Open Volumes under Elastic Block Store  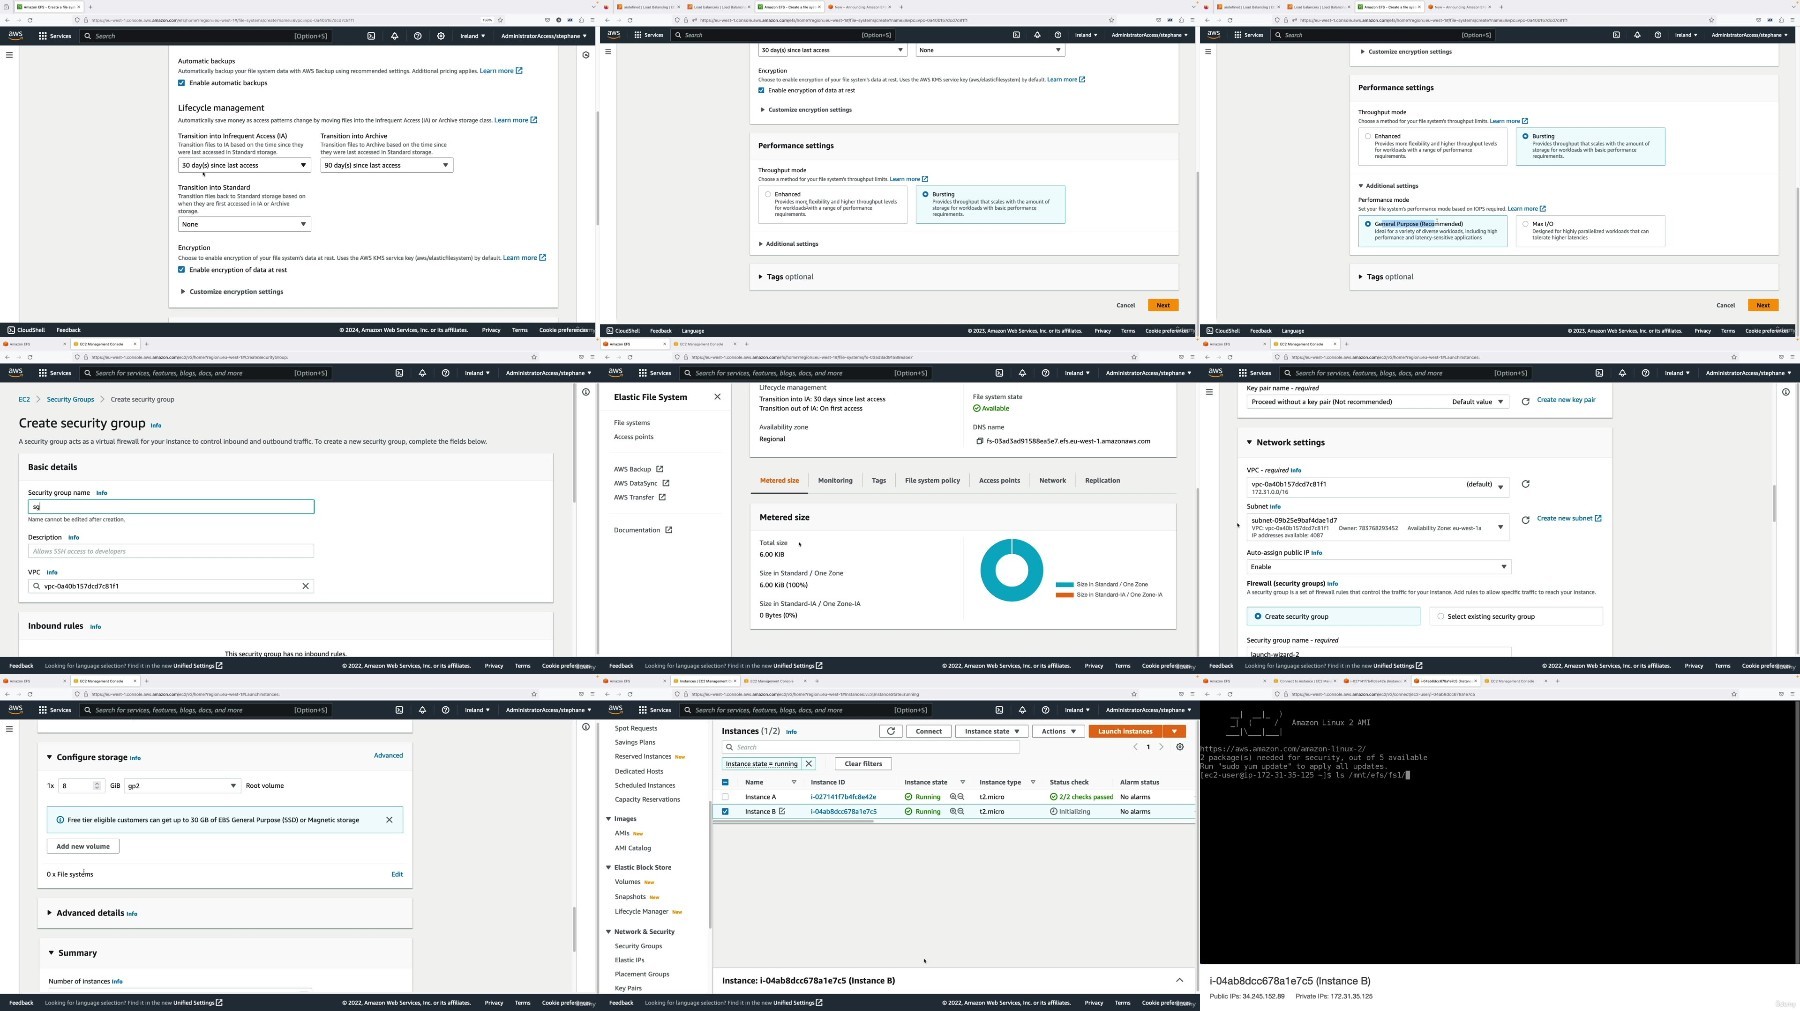627,882
